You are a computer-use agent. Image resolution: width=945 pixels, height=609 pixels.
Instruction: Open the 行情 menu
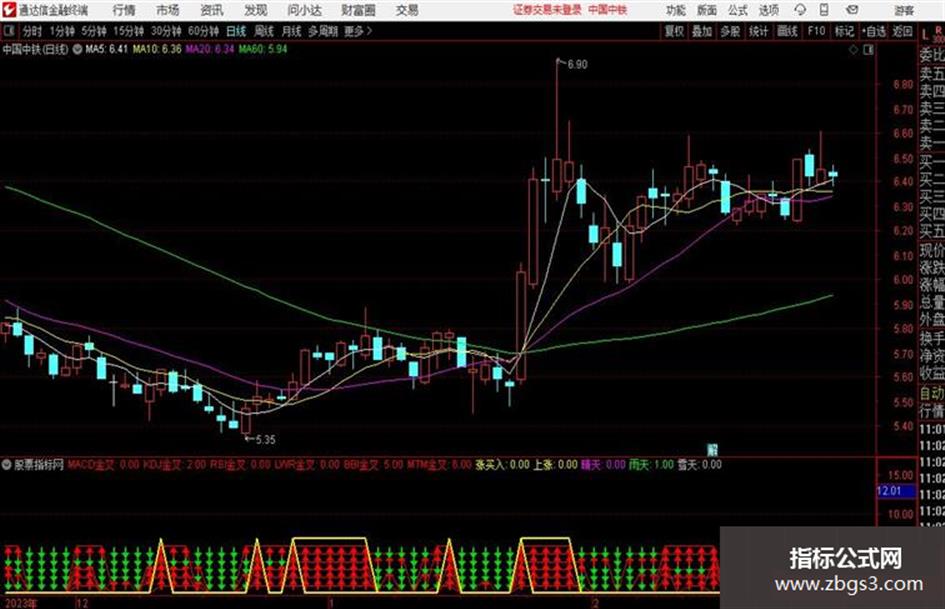click(124, 10)
